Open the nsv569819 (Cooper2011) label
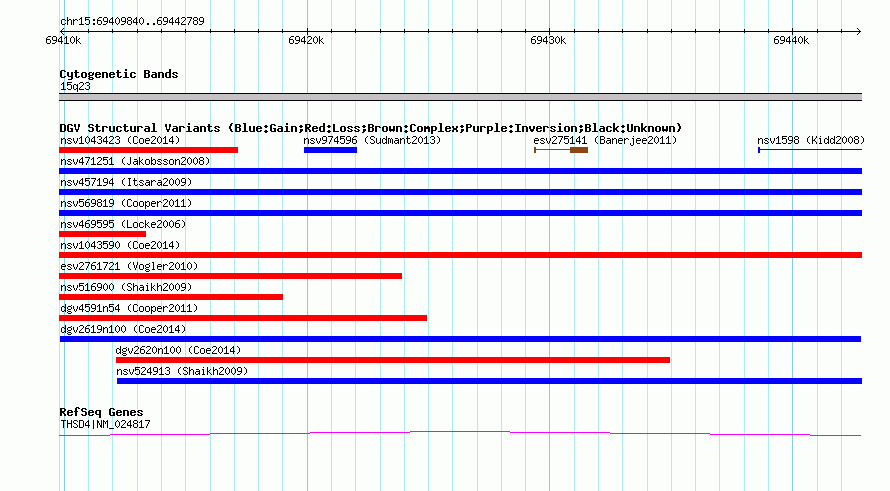The height and width of the screenshot is (491, 890). click(126, 203)
